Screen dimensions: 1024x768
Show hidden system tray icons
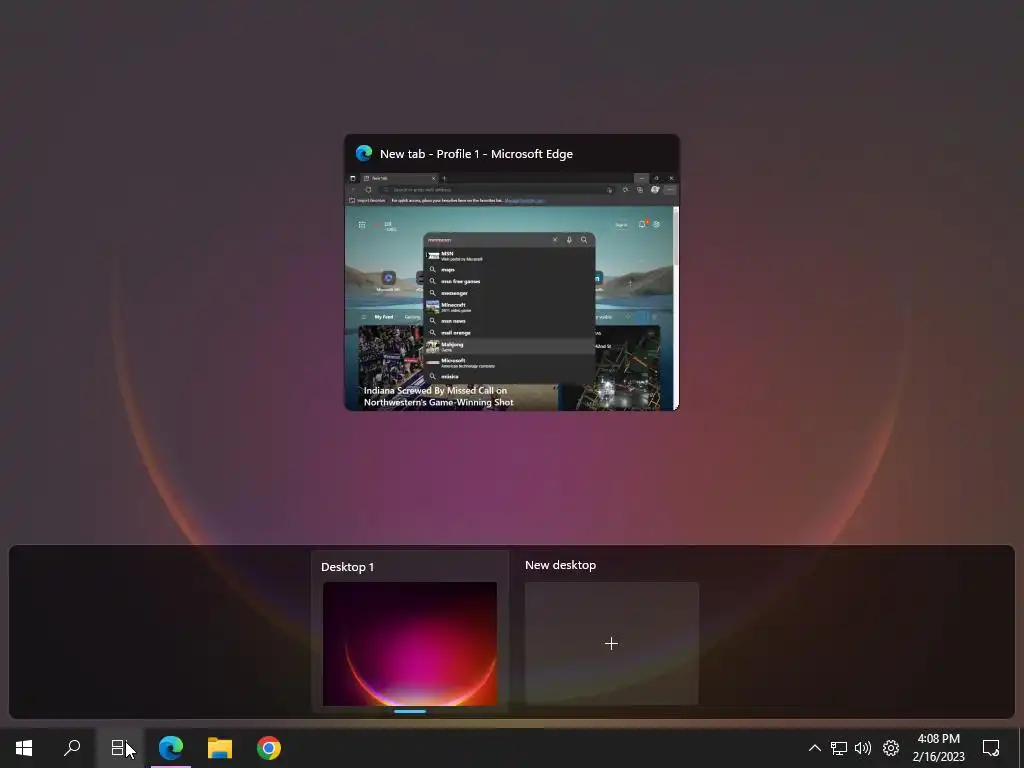tap(814, 748)
